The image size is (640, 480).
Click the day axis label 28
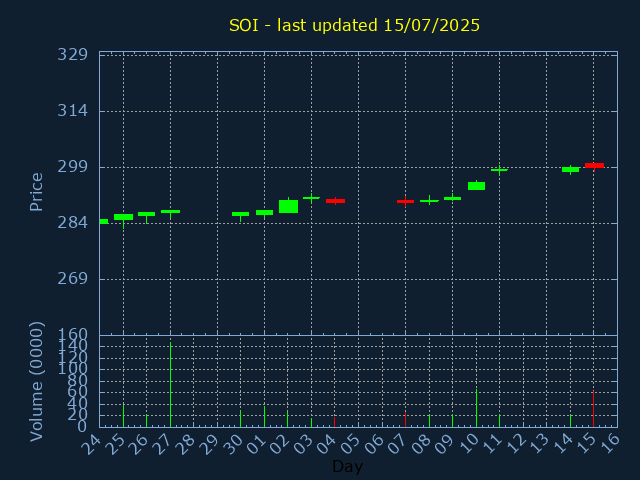185,444
